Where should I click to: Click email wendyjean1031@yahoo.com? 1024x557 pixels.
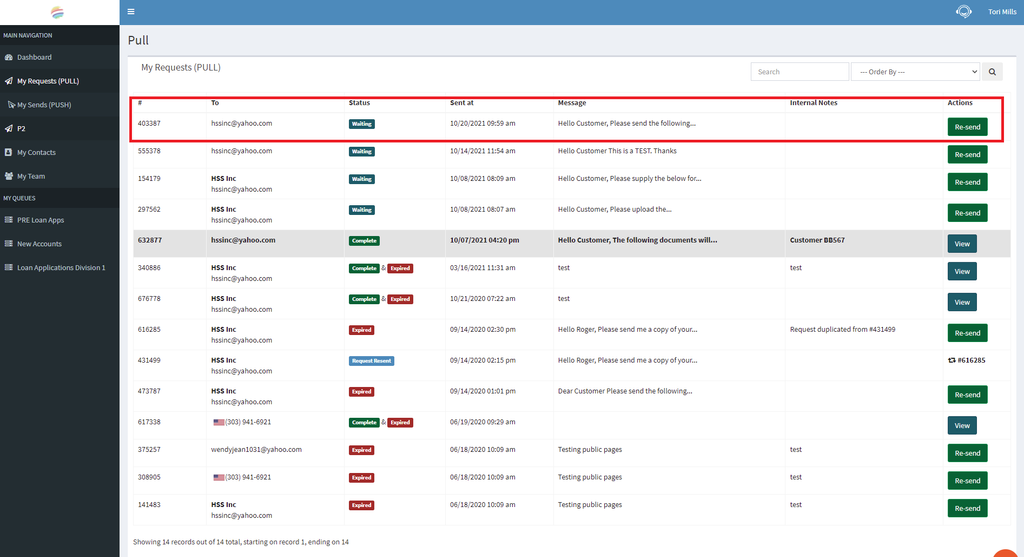coord(256,450)
